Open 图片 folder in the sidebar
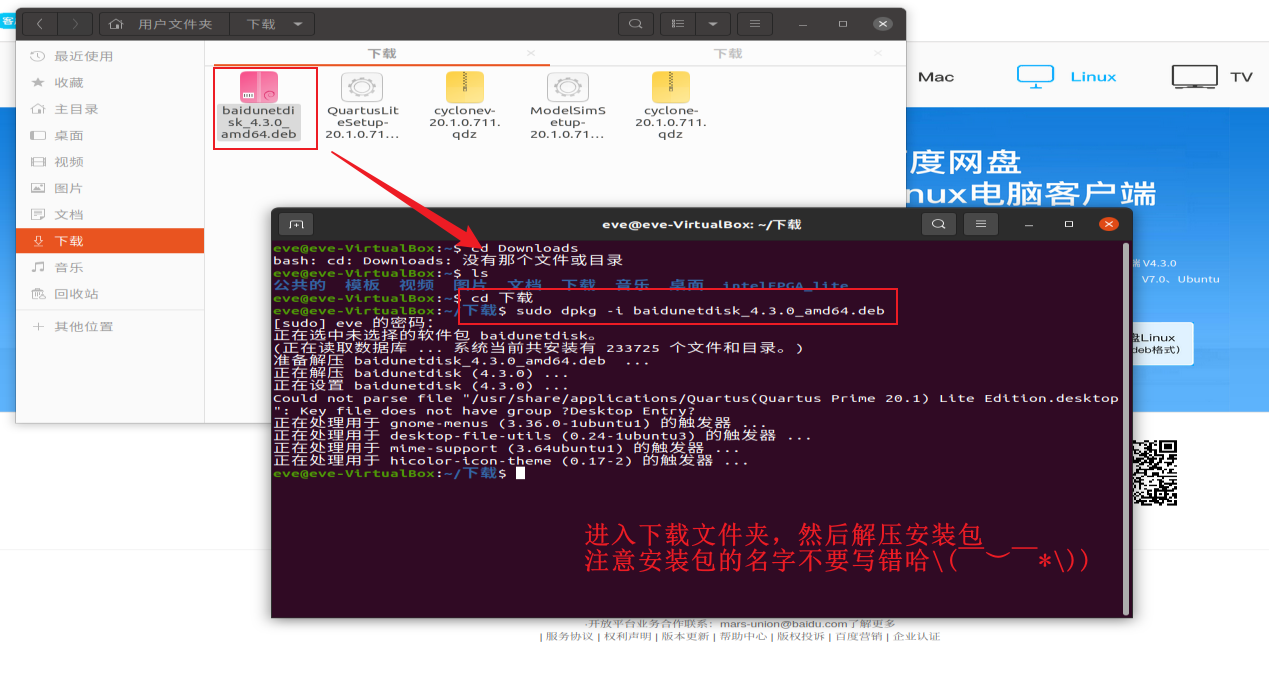Screen dimensions: 1269x680 coord(110,188)
